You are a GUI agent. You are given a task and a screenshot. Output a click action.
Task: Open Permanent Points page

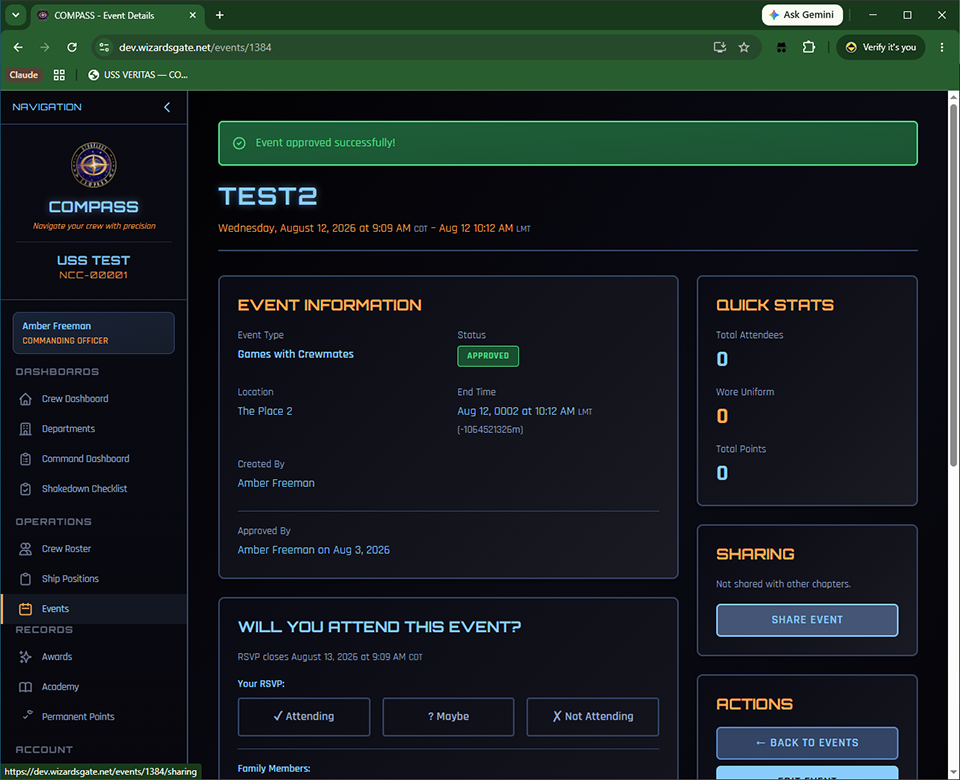[78, 716]
